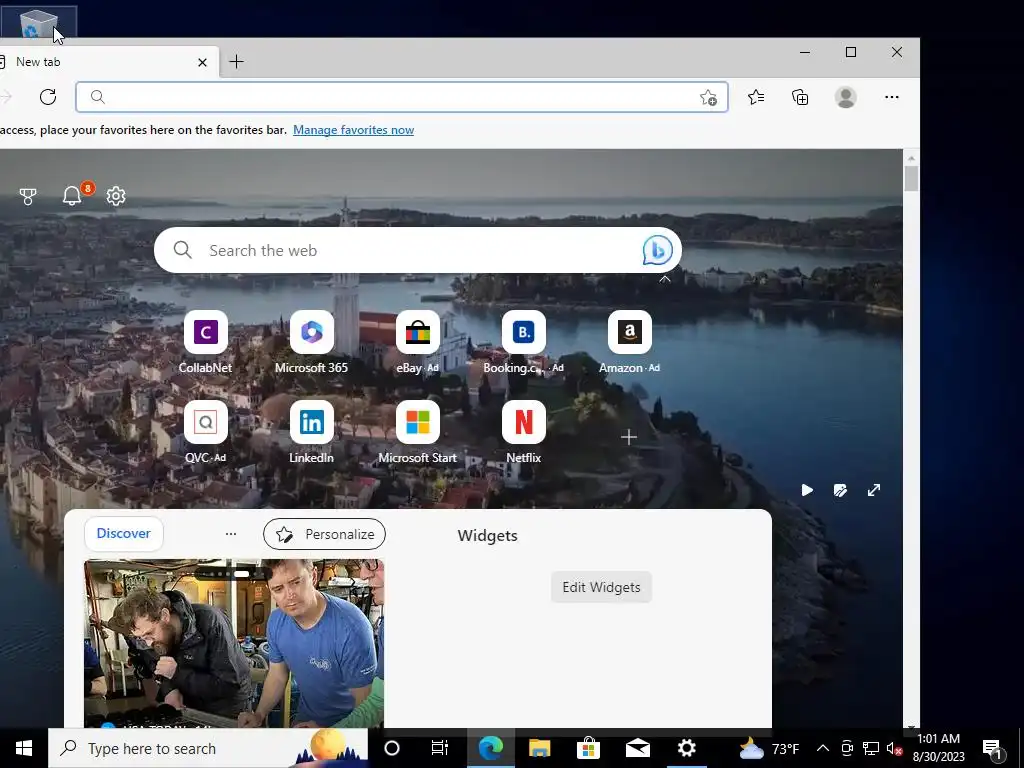Click Microsoft Edge taskbar icon

pos(490,748)
